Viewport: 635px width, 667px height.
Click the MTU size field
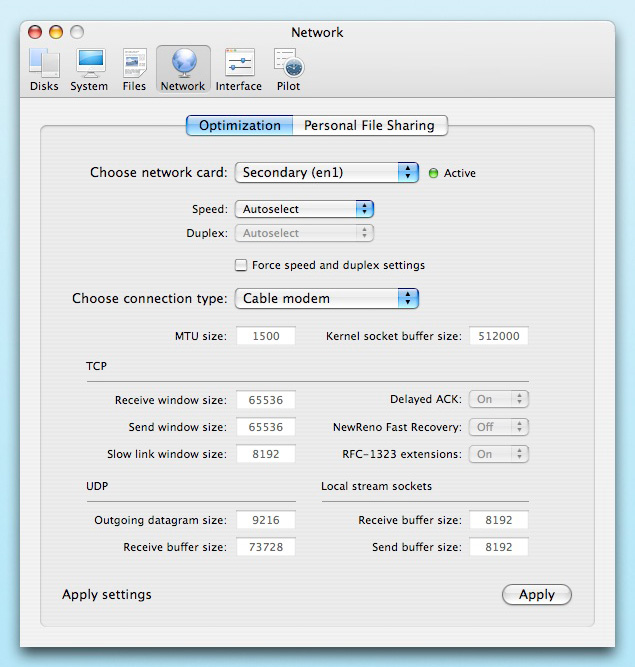click(x=266, y=336)
